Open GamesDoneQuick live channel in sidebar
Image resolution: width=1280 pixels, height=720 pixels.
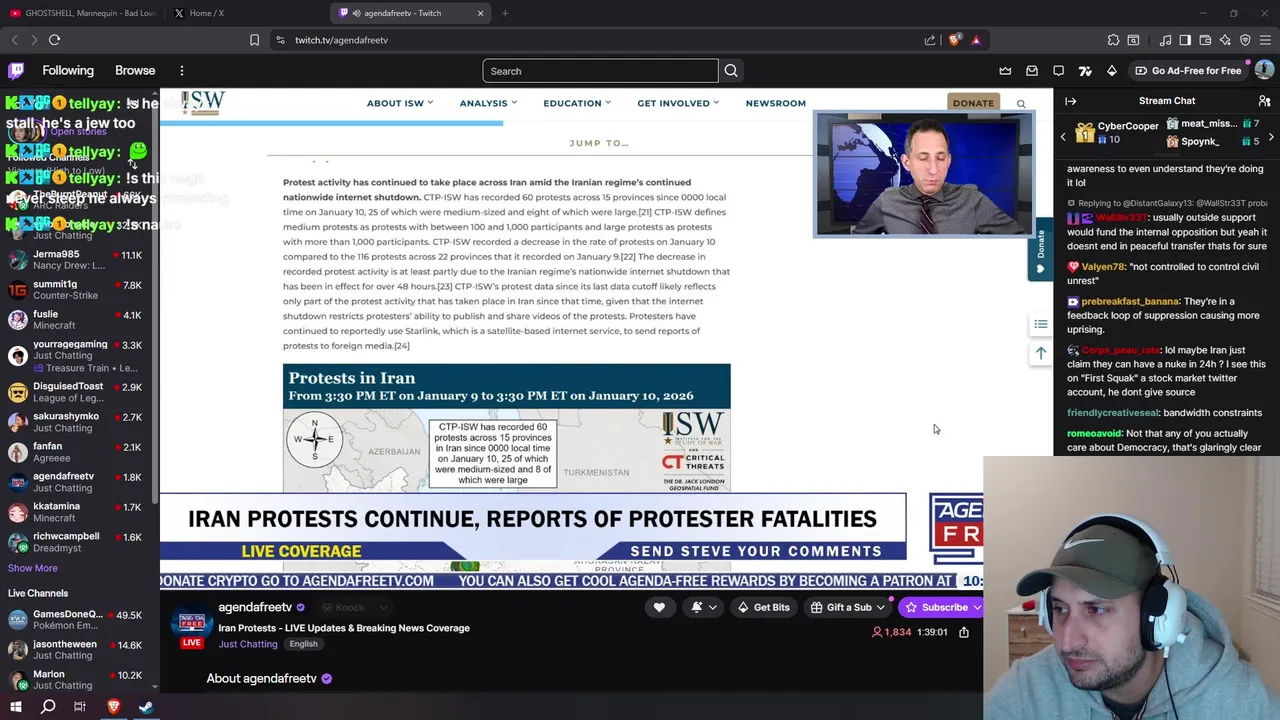[78, 620]
